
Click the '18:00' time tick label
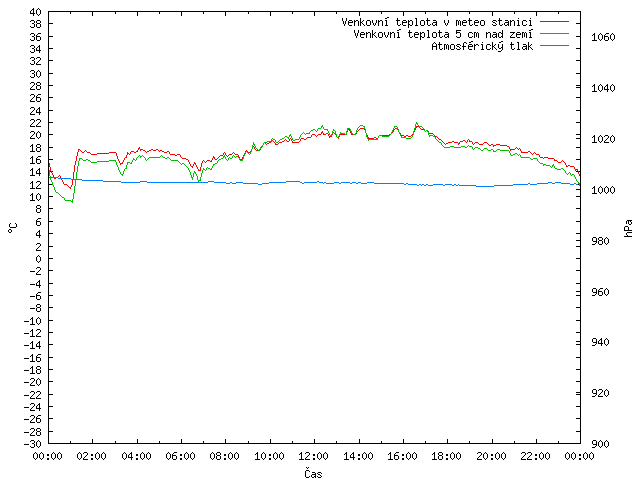(447, 456)
